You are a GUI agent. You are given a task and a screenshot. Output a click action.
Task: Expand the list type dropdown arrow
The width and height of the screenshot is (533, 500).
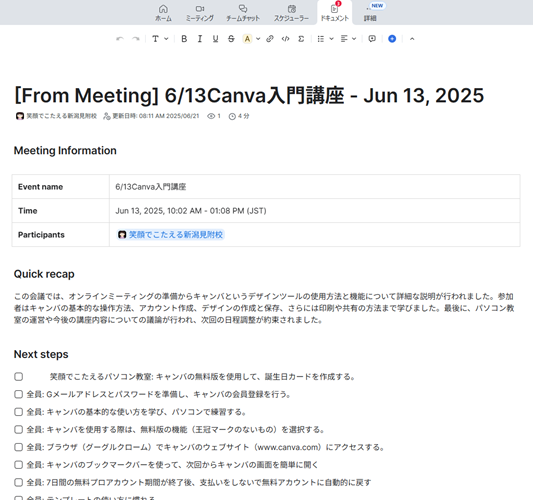click(x=331, y=39)
